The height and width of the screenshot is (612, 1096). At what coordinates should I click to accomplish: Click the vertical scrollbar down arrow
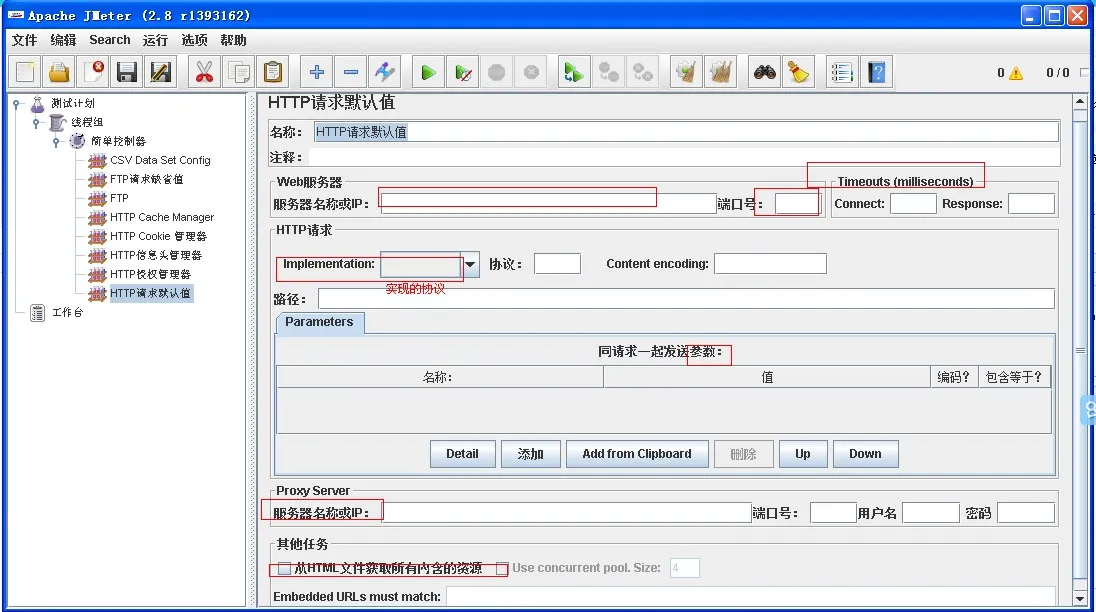[1080, 599]
